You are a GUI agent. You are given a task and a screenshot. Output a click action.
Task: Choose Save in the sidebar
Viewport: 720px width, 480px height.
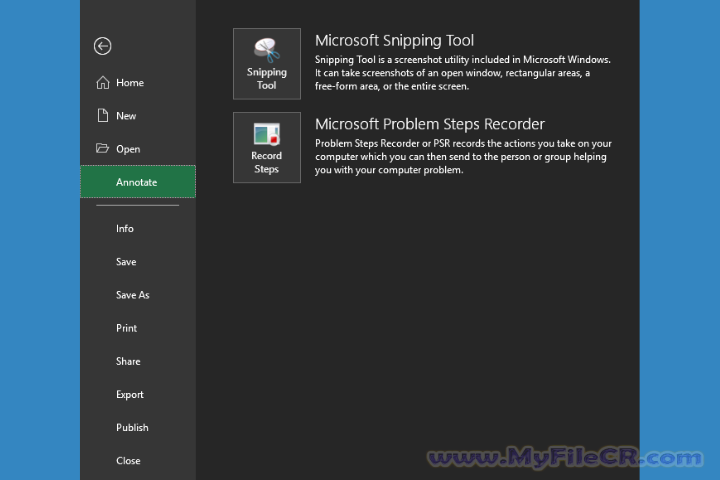tap(126, 262)
